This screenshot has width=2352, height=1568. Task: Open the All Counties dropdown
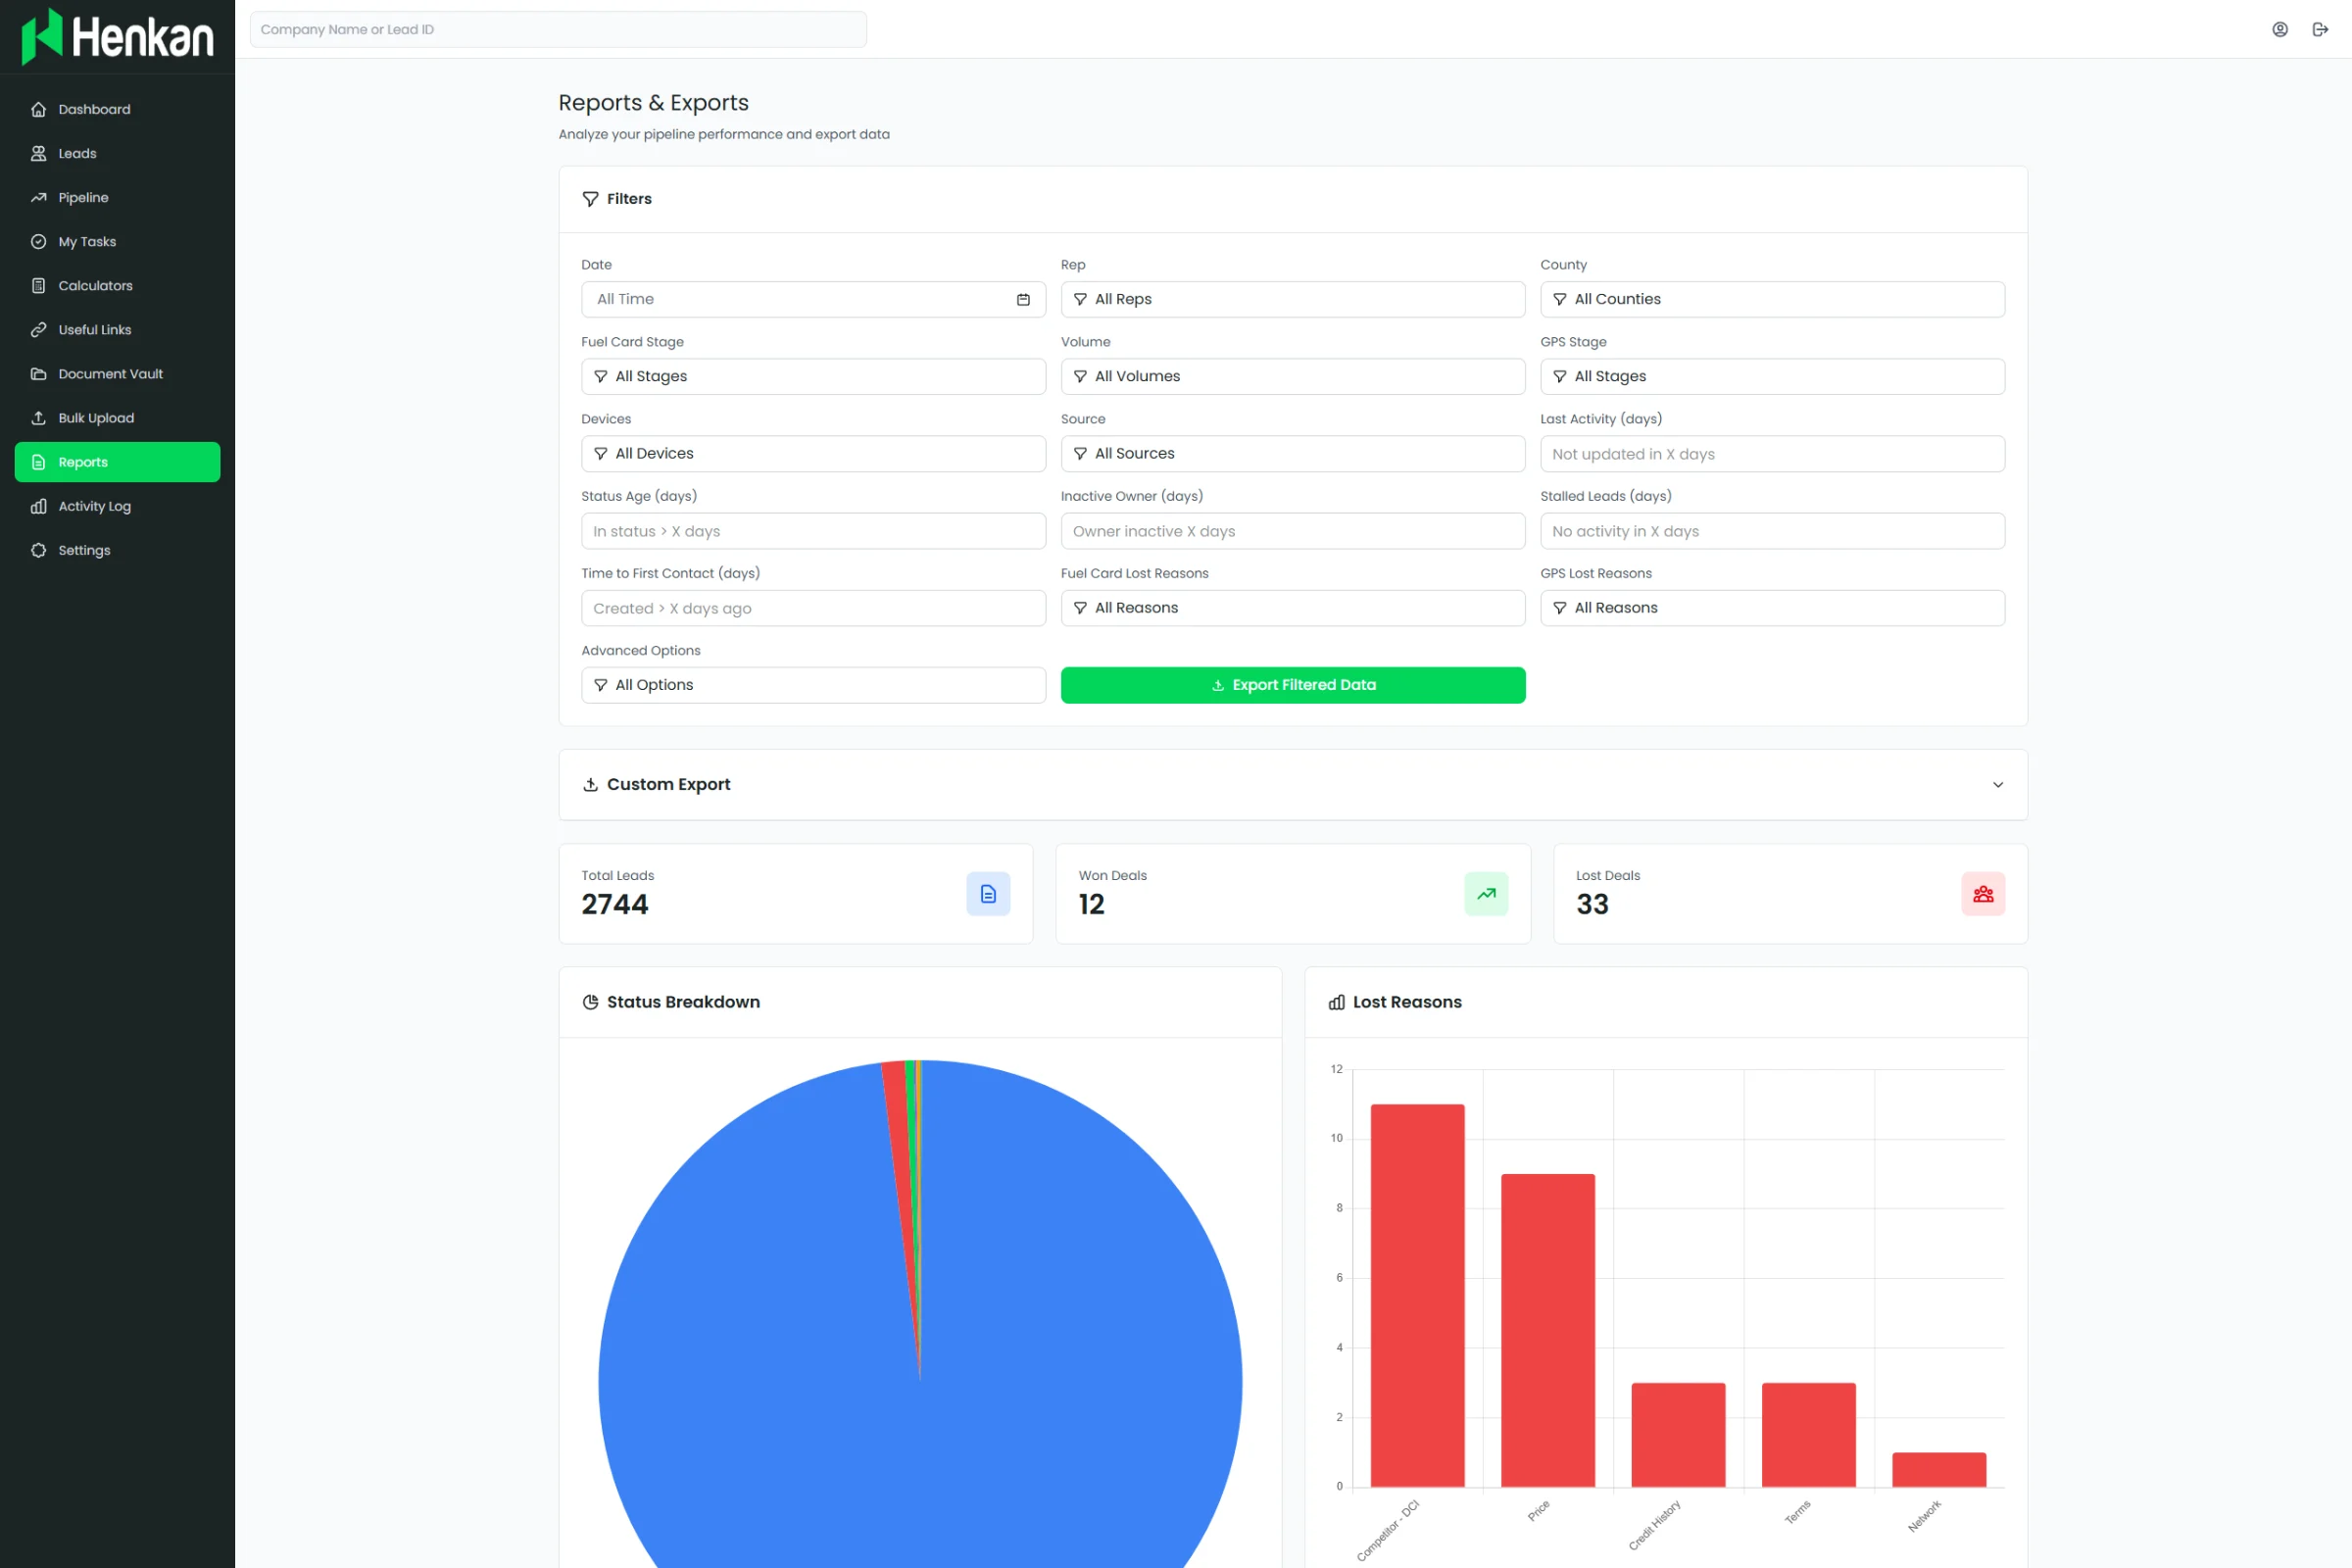(x=1771, y=299)
